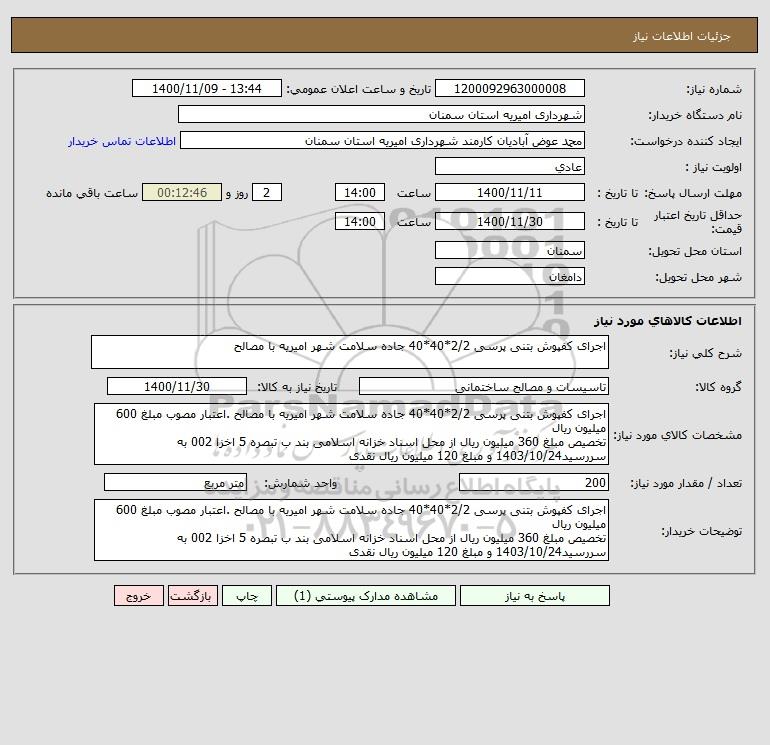Click the price validity time 14:00 field

(x=359, y=221)
